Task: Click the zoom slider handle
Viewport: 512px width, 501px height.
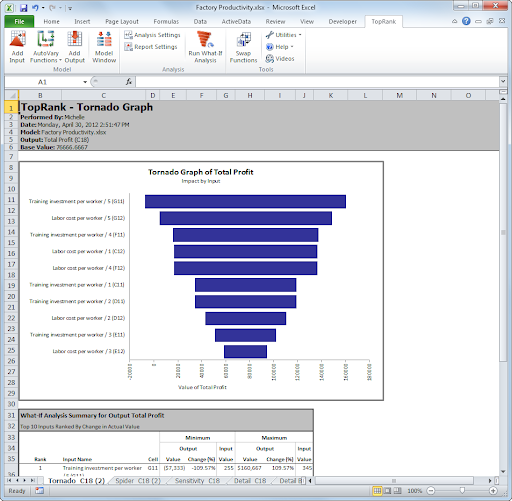Action: click(462, 491)
